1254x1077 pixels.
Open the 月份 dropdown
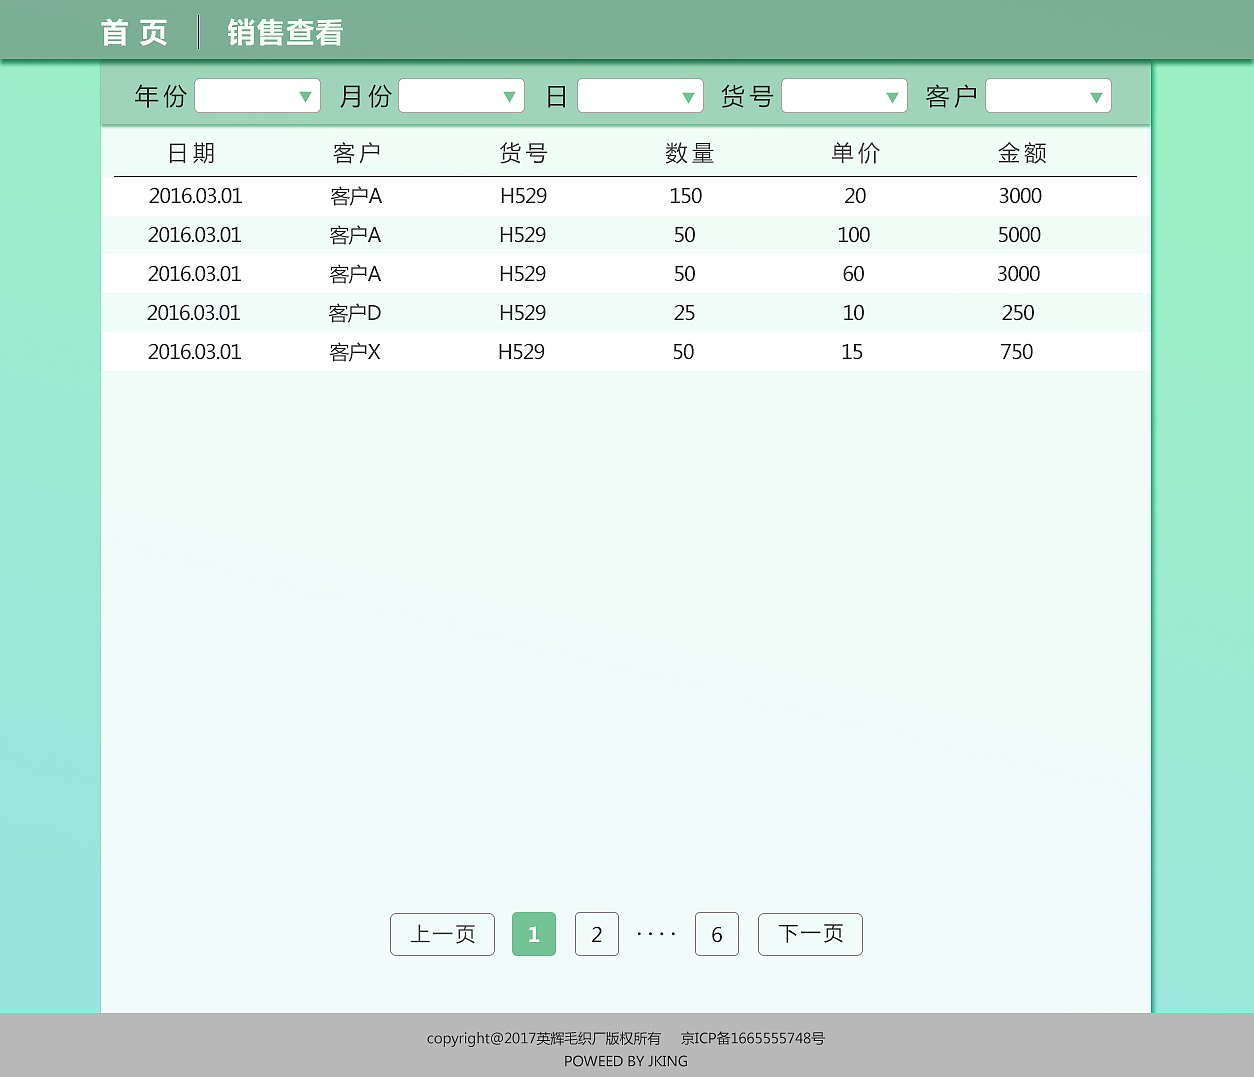click(x=461, y=96)
